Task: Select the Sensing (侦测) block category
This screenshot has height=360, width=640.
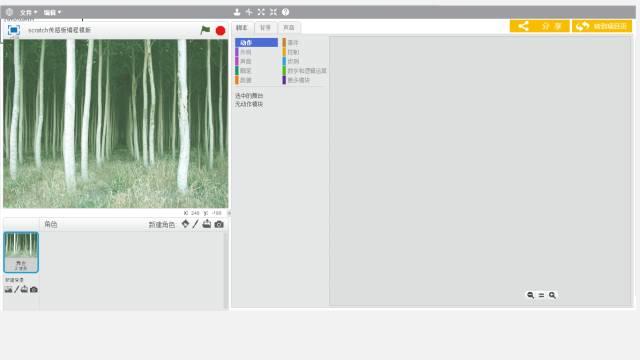Action: [x=304, y=61]
